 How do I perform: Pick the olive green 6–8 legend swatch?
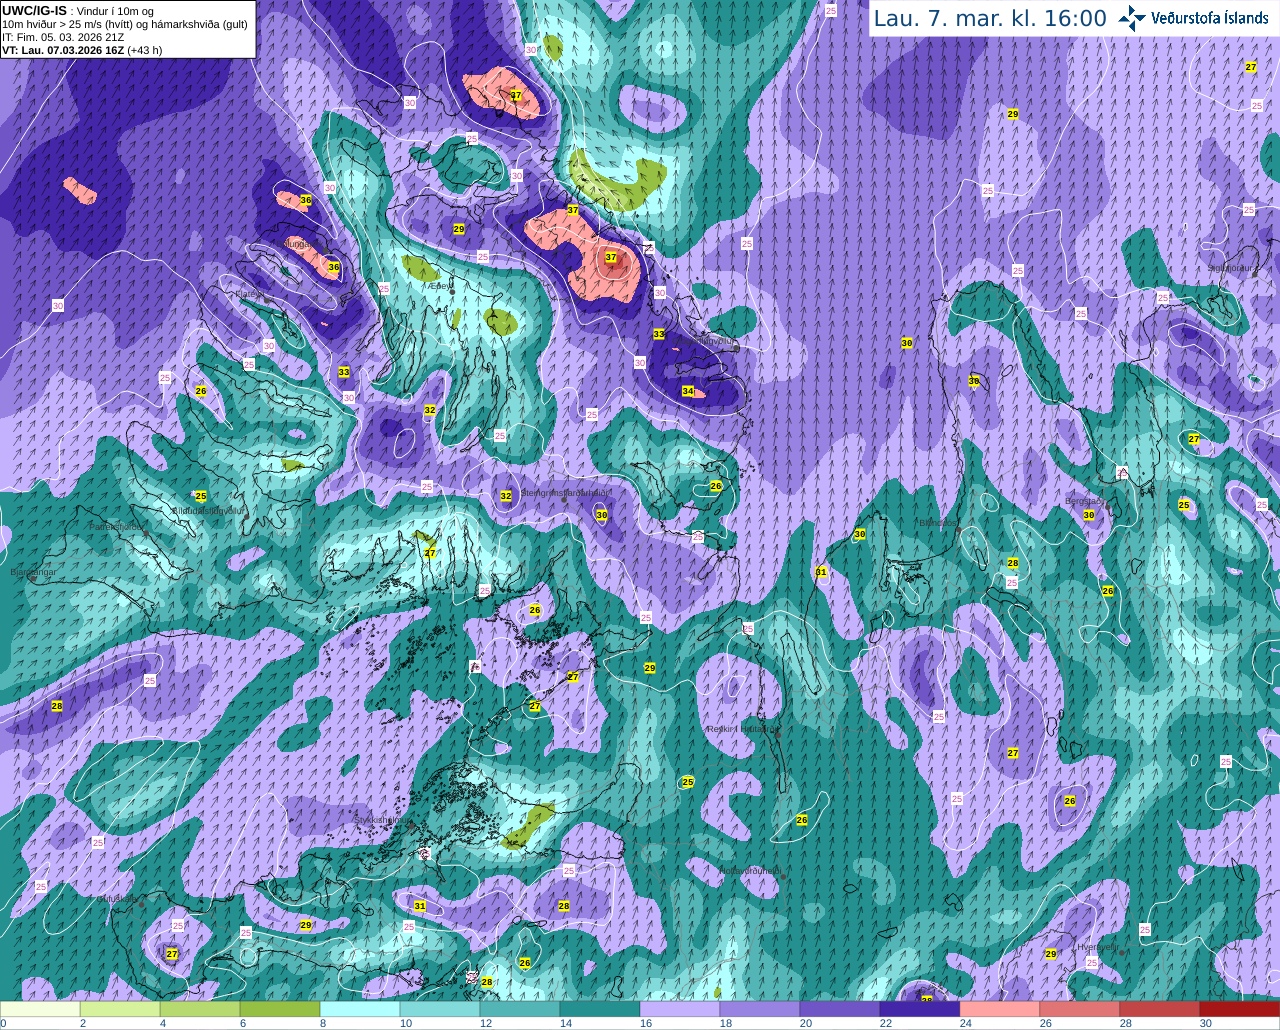pos(280,1009)
